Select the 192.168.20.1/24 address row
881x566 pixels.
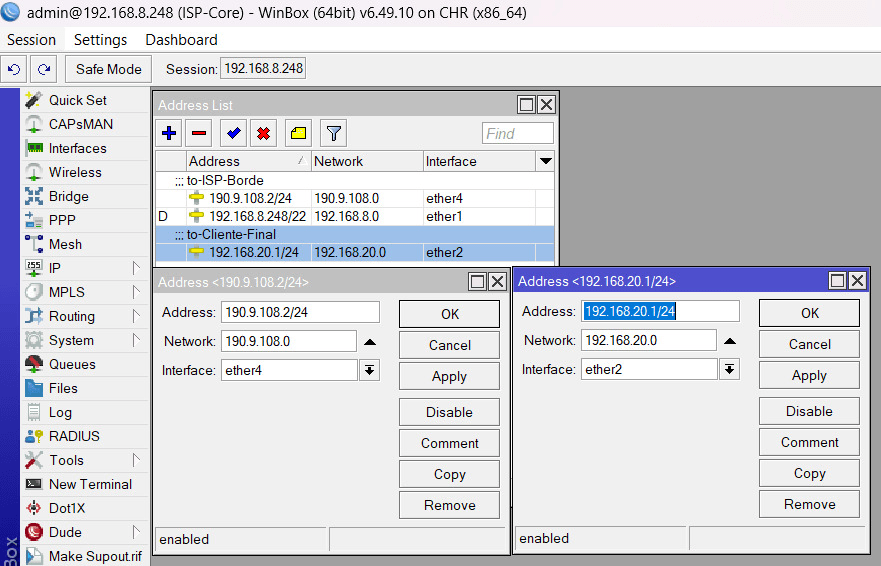click(x=355, y=252)
